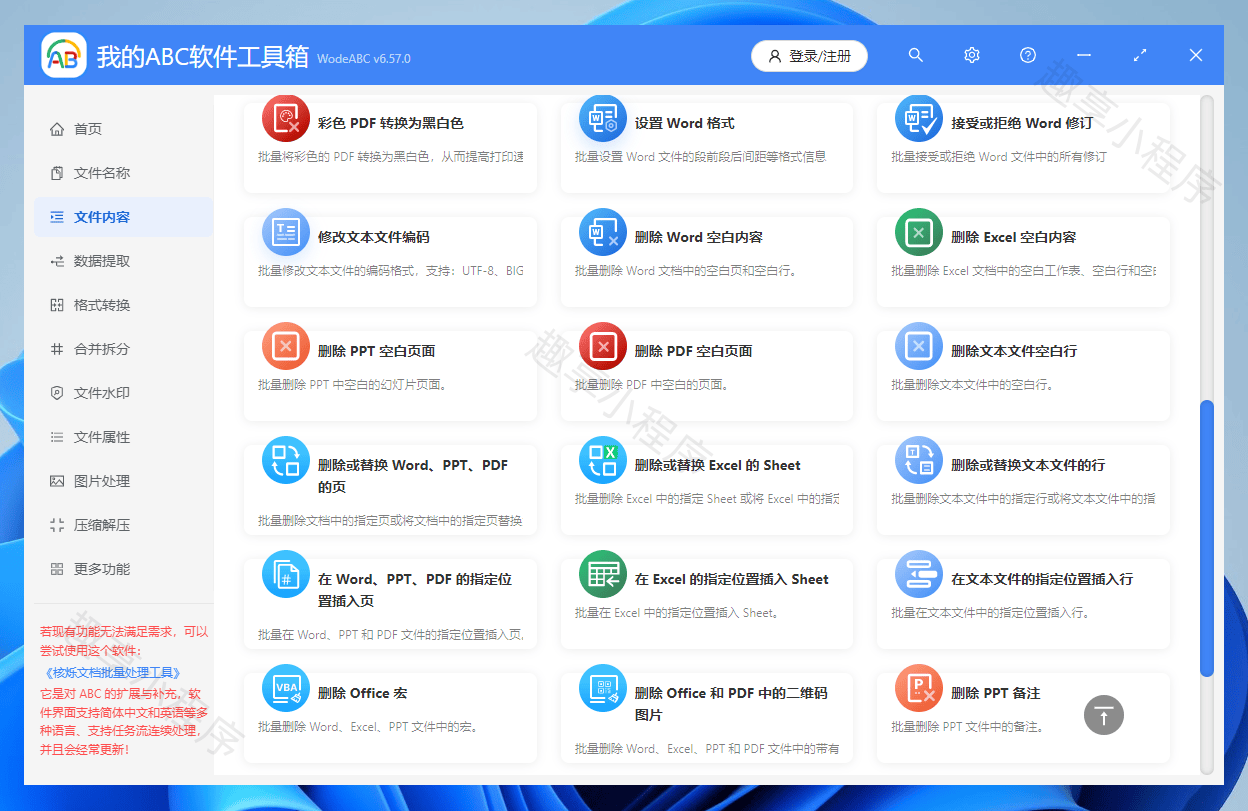Click description 批量删除 Word、Excel、PPT 文件中的宏。
1248x811 pixels.
click(367, 727)
